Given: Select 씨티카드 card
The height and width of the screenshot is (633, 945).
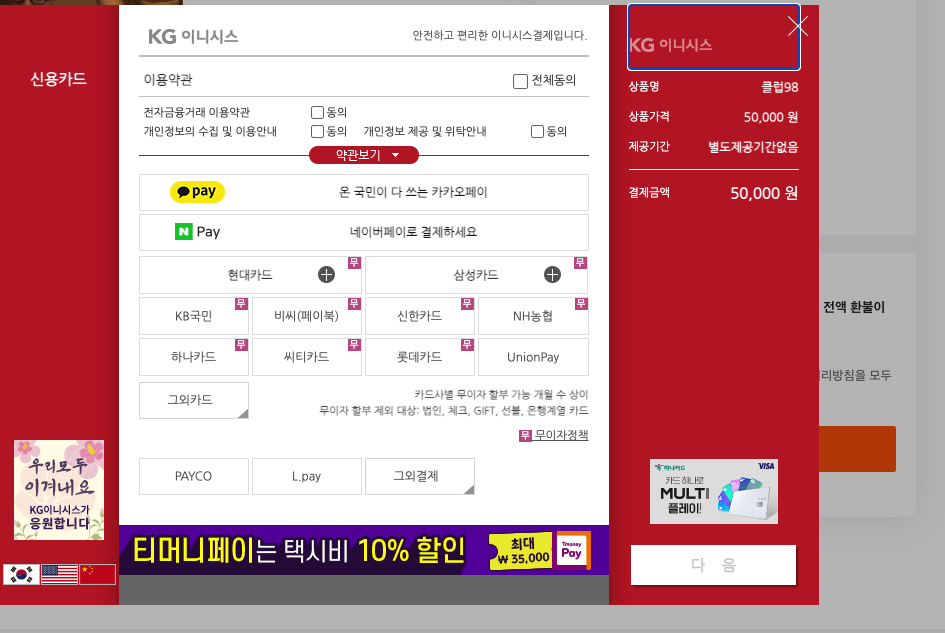Looking at the screenshot, I should (x=306, y=357).
